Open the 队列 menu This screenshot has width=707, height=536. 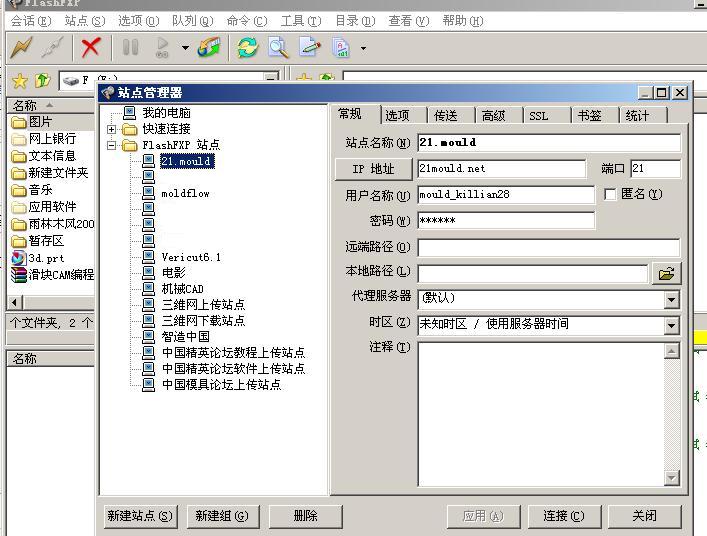pos(193,21)
